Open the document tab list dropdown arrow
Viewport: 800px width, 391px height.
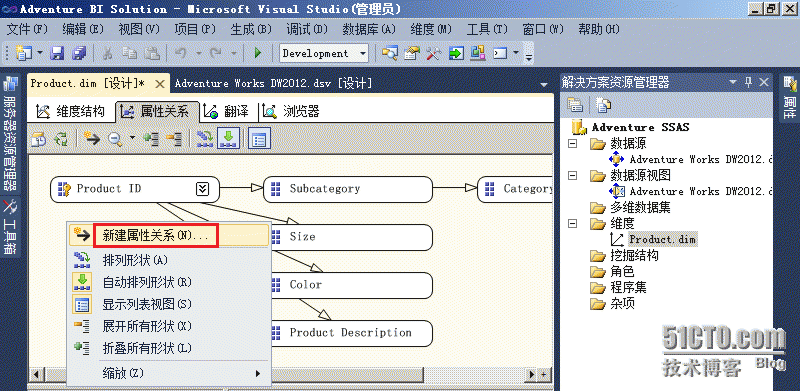tap(544, 84)
